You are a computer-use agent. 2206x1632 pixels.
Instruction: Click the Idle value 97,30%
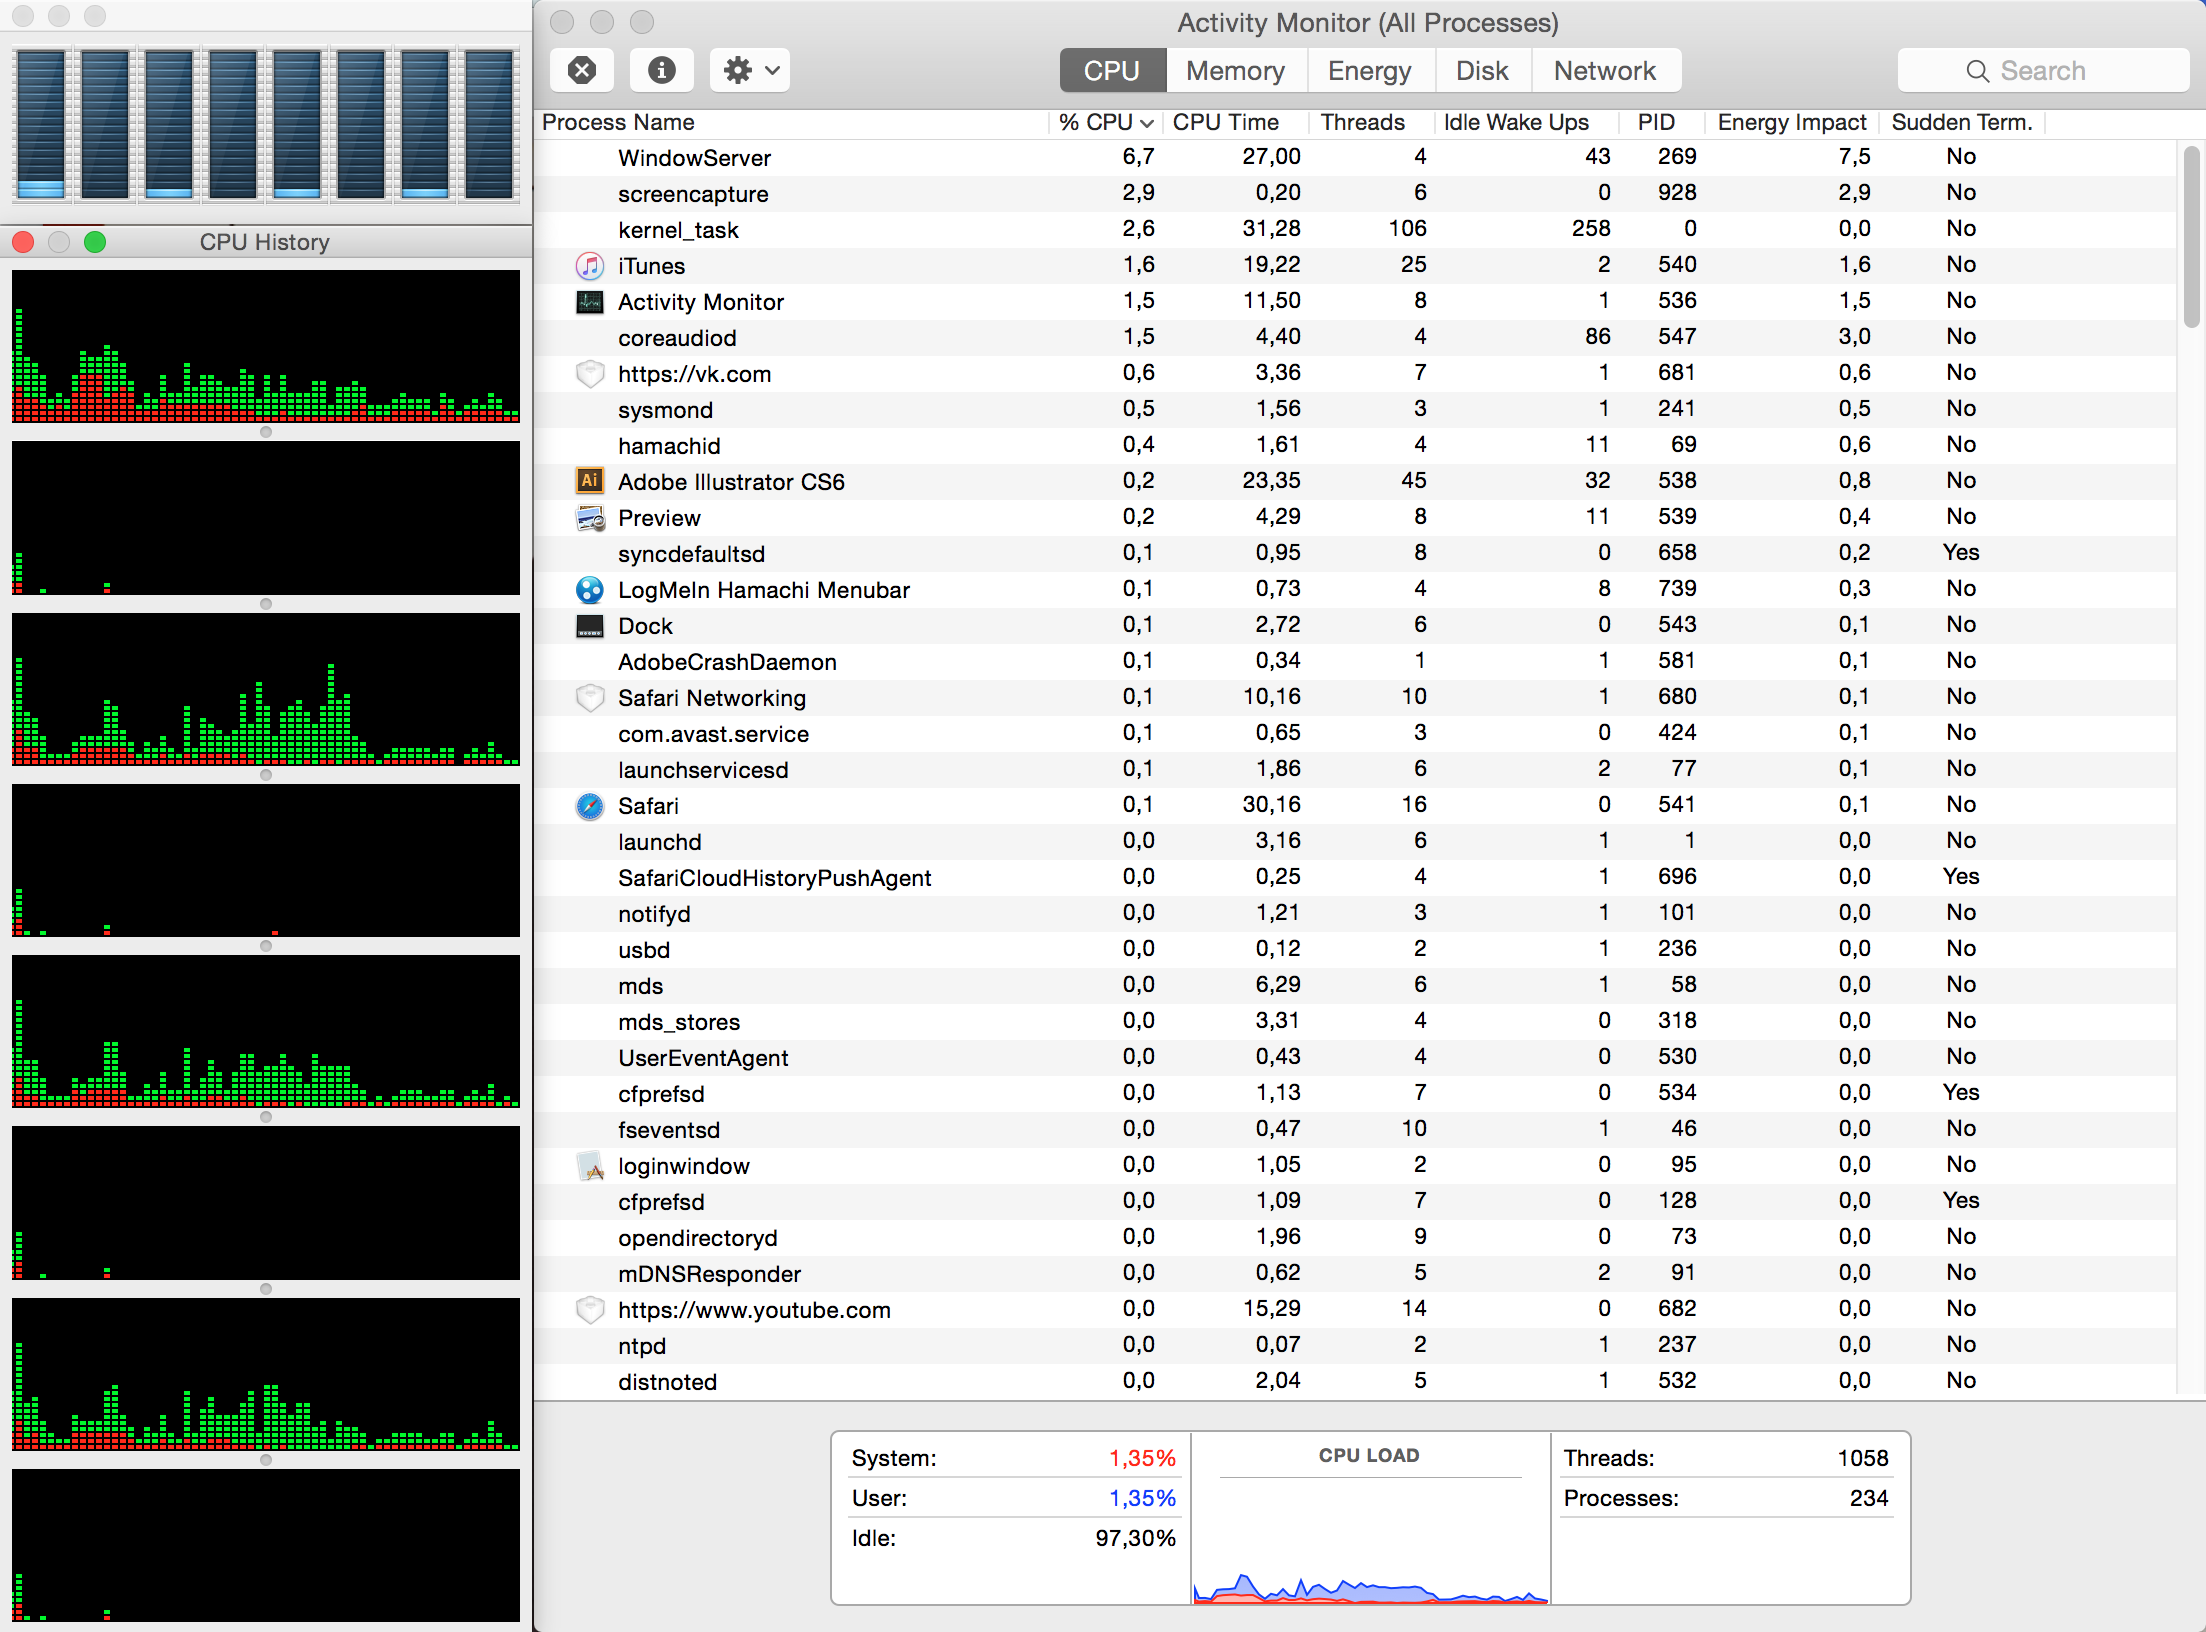1135,1538
